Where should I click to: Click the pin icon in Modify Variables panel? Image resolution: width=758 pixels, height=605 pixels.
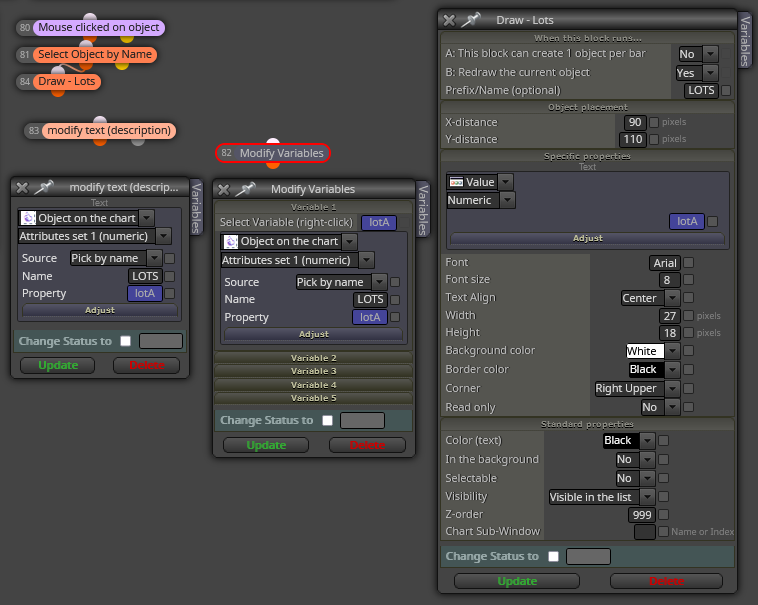click(x=245, y=189)
